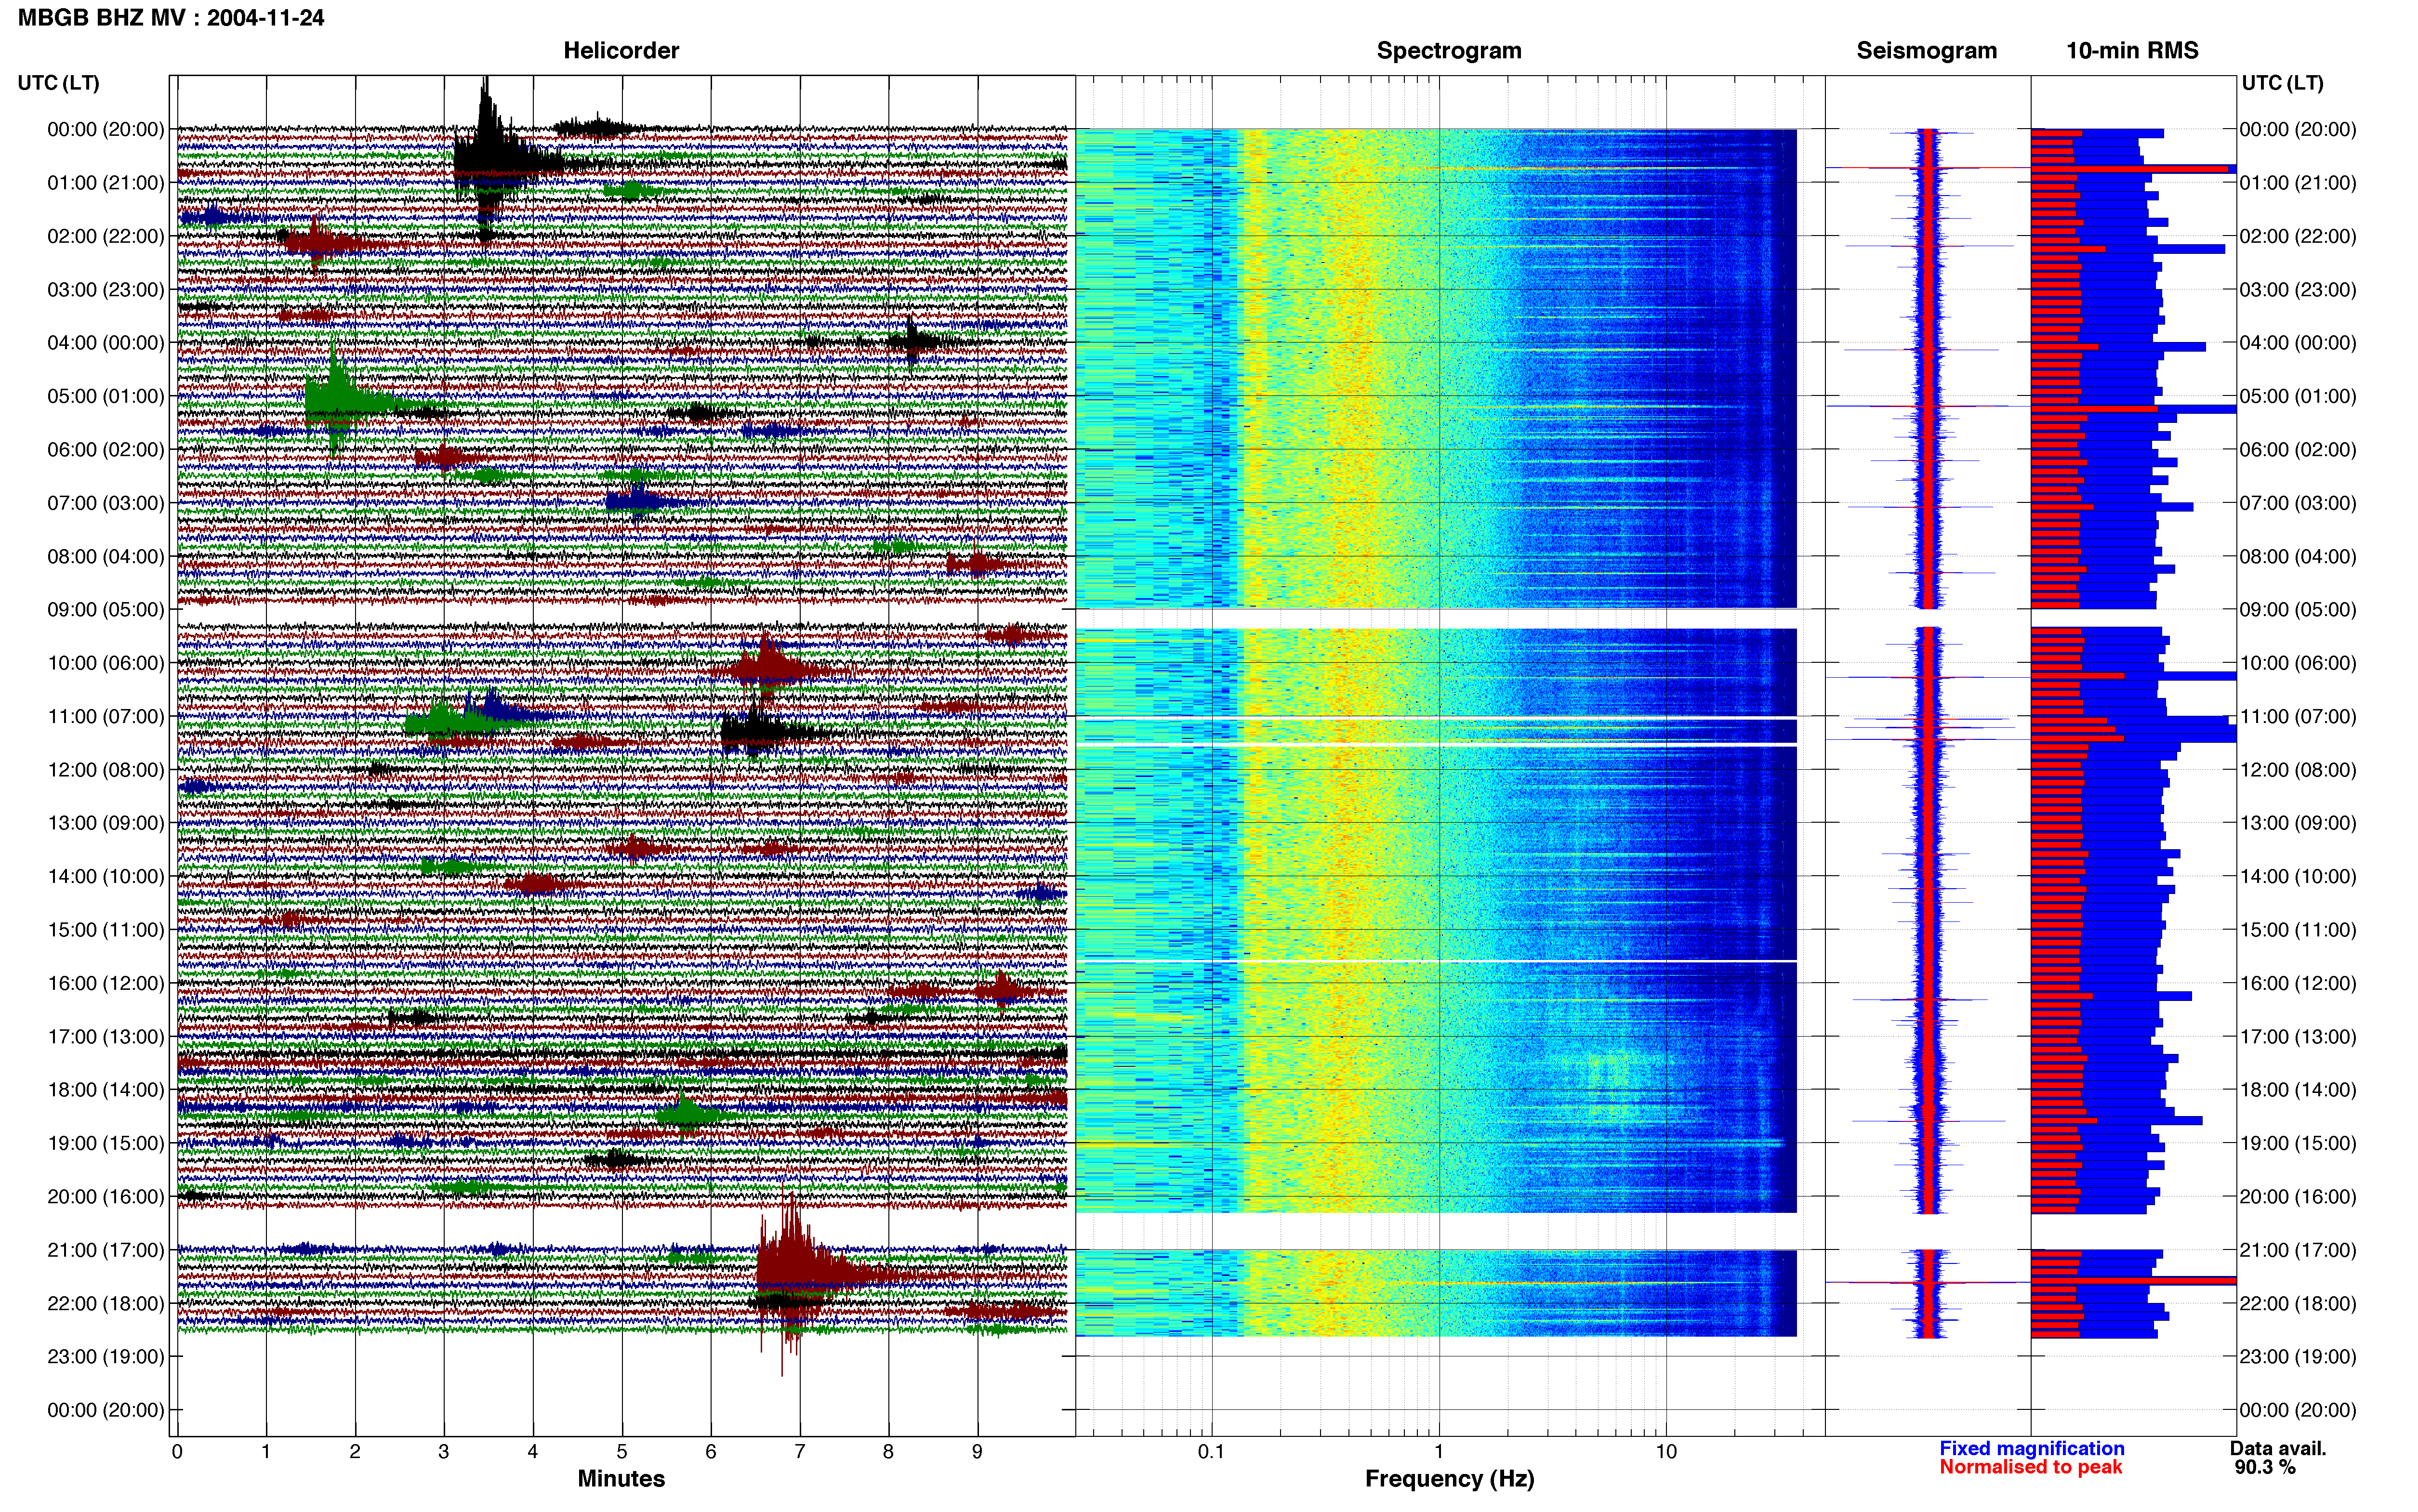
Task: Click the "10:00 (06:00)" time label on the Helicorder axis
Action: (x=105, y=663)
